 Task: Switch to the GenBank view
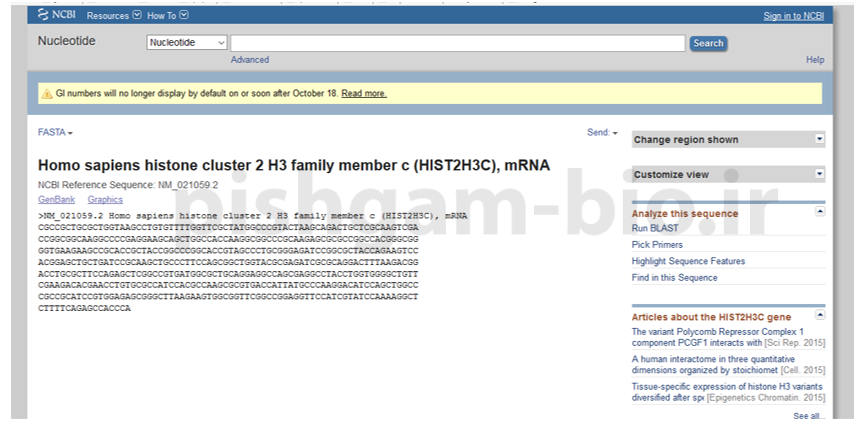56,200
